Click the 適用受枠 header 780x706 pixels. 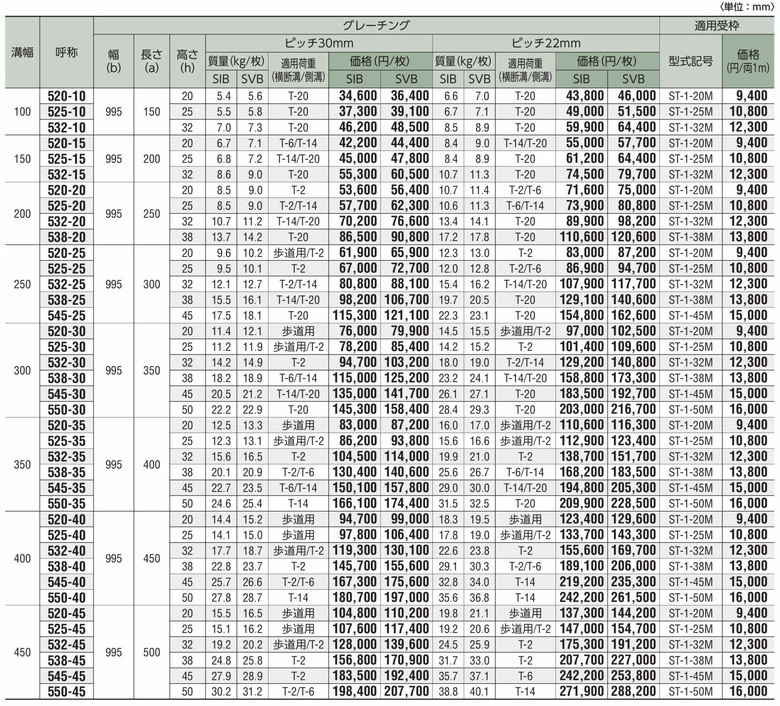(717, 25)
